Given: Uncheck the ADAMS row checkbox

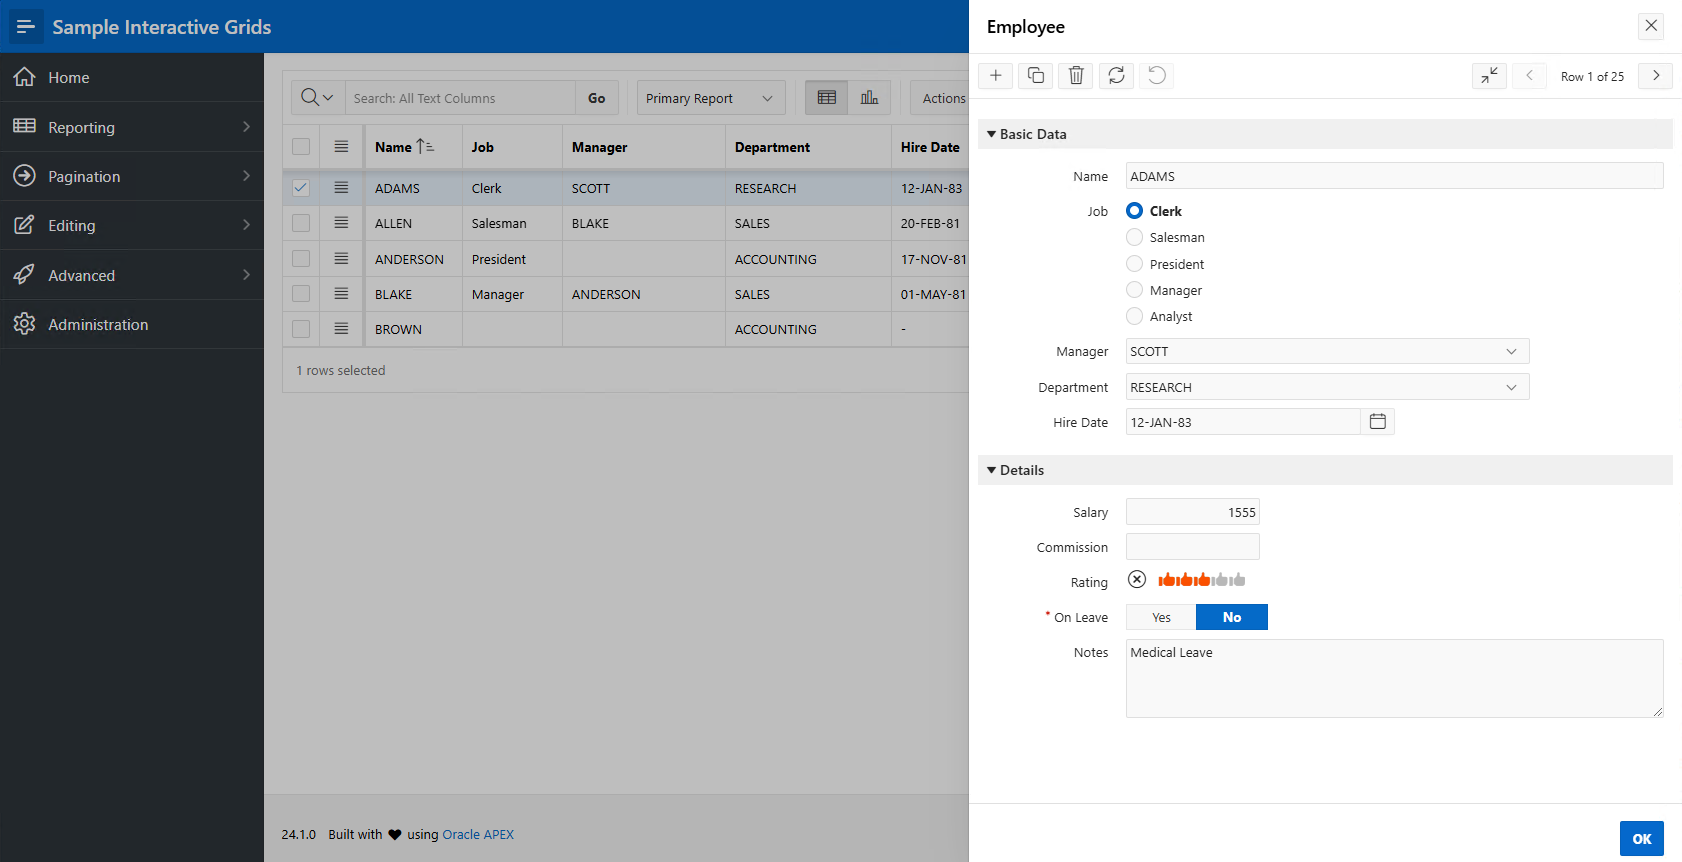Looking at the screenshot, I should coord(301,188).
